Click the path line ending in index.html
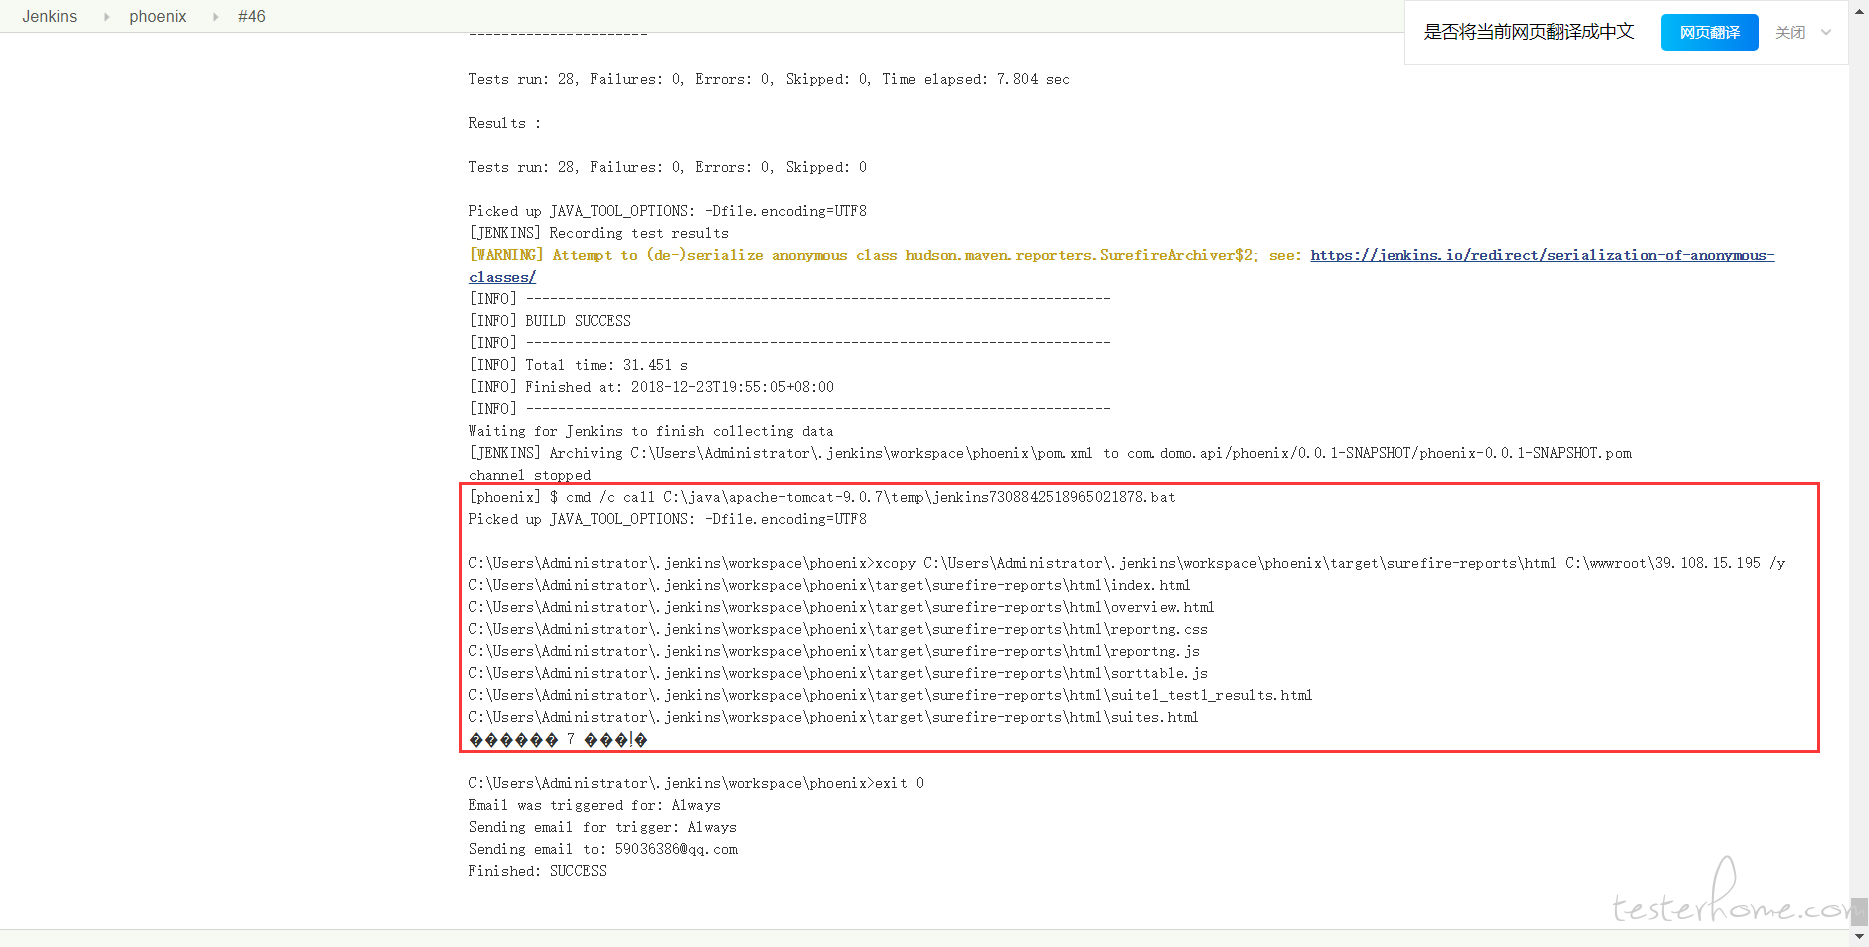This screenshot has width=1869, height=947. point(829,585)
